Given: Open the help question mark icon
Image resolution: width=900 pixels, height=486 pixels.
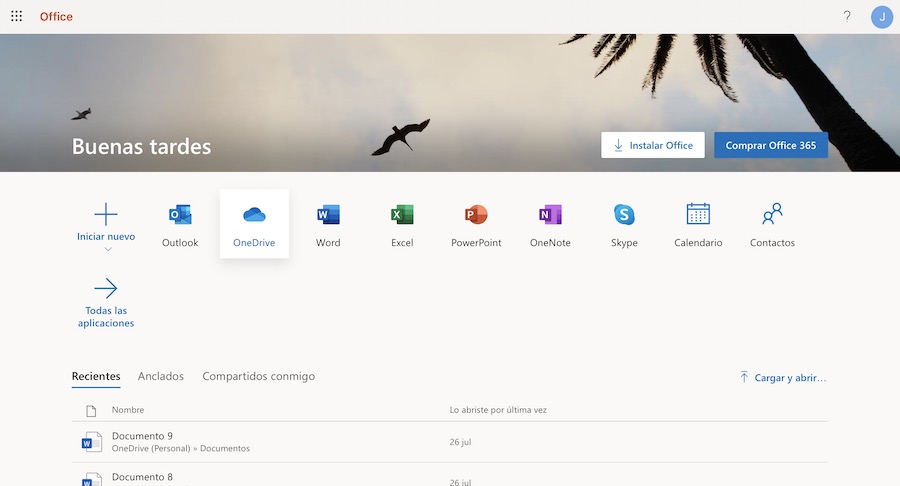Looking at the screenshot, I should coord(847,17).
